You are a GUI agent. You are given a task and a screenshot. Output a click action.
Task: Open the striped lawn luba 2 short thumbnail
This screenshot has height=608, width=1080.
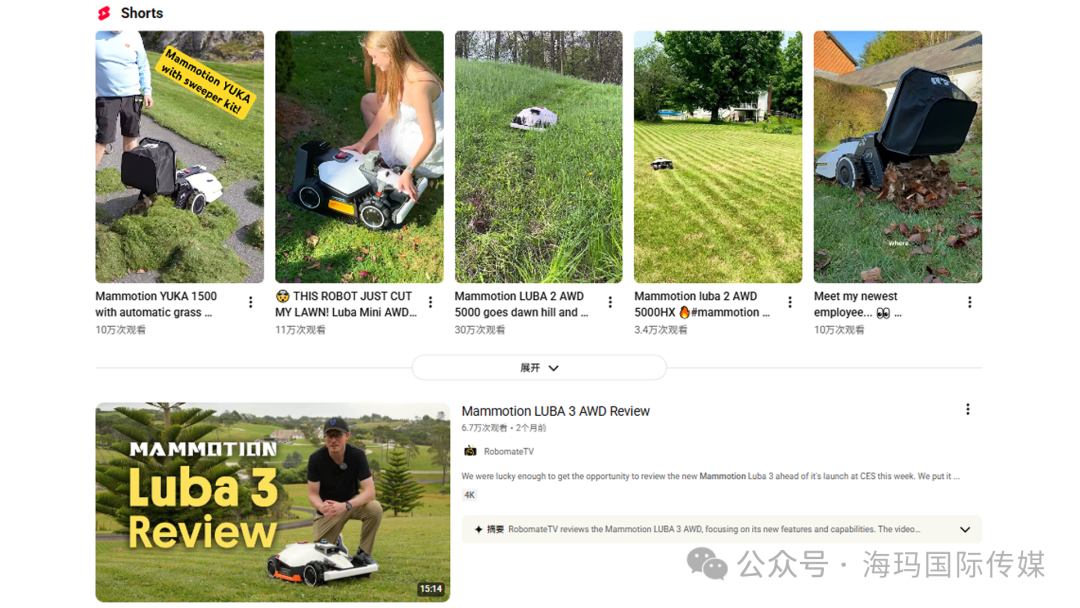[x=718, y=157]
